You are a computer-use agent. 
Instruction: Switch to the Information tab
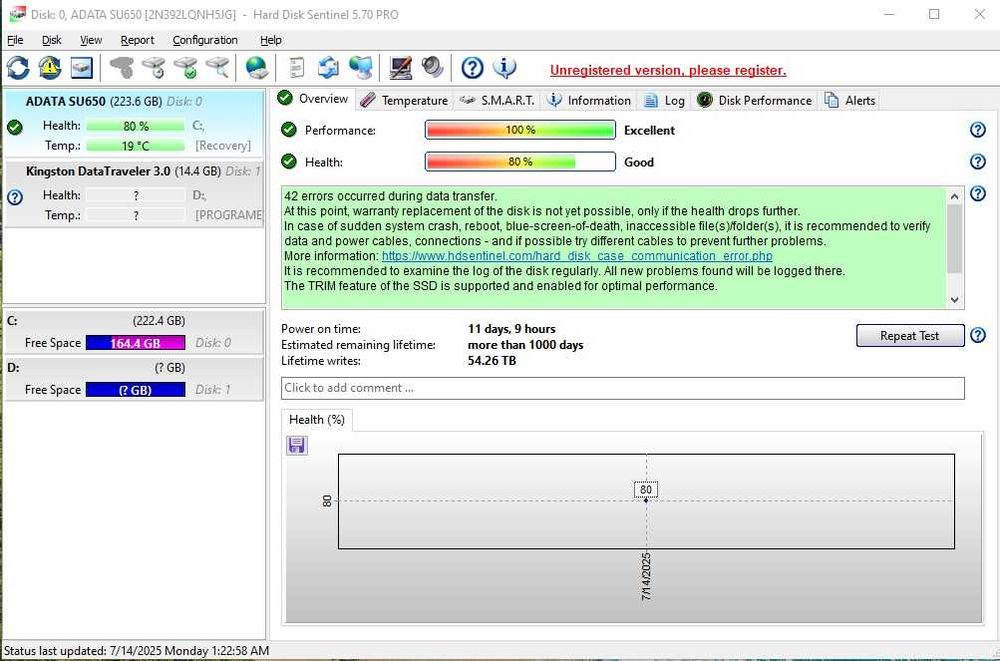coord(589,100)
